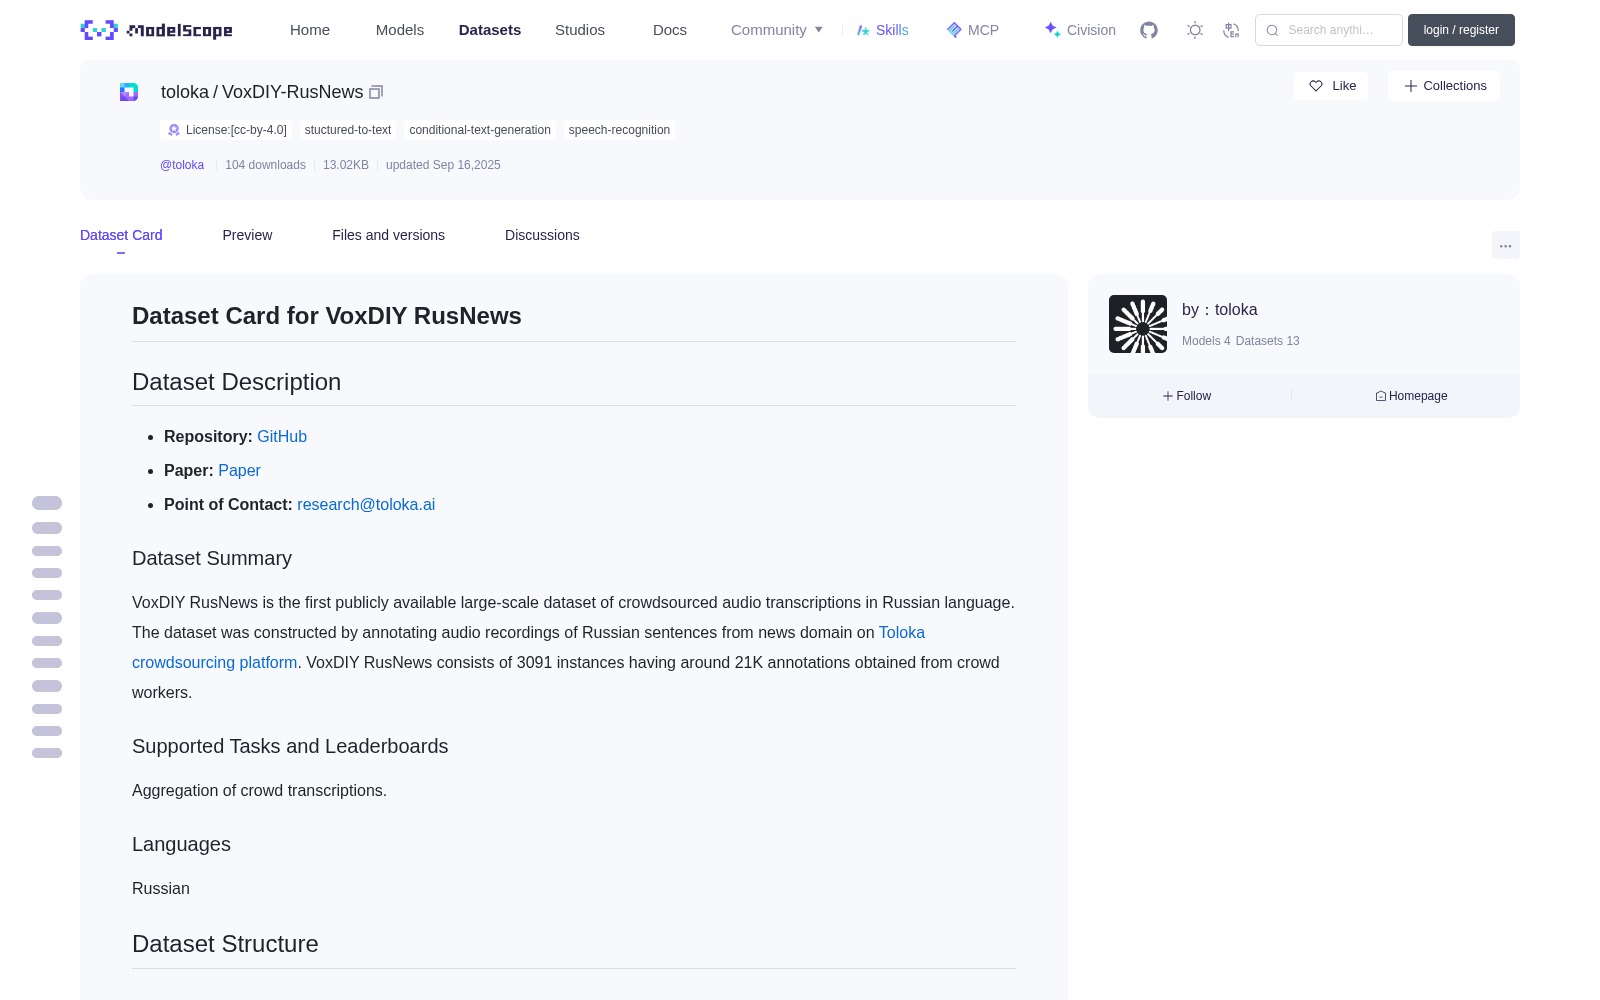Click the first outline marker in the left rail
Screen dimensions: 1600x1000
point(47,503)
